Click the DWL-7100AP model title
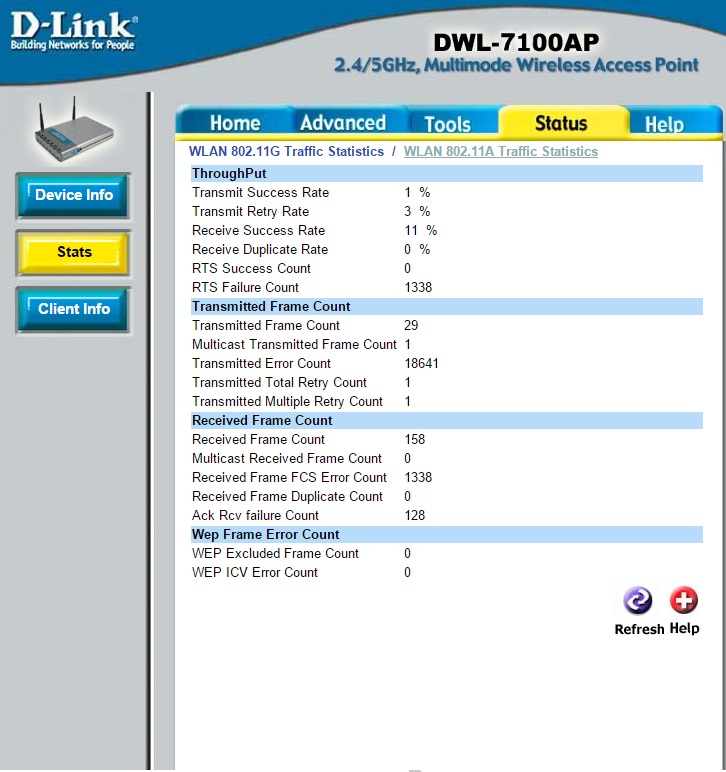Viewport: 726px width, 772px height. (x=516, y=42)
